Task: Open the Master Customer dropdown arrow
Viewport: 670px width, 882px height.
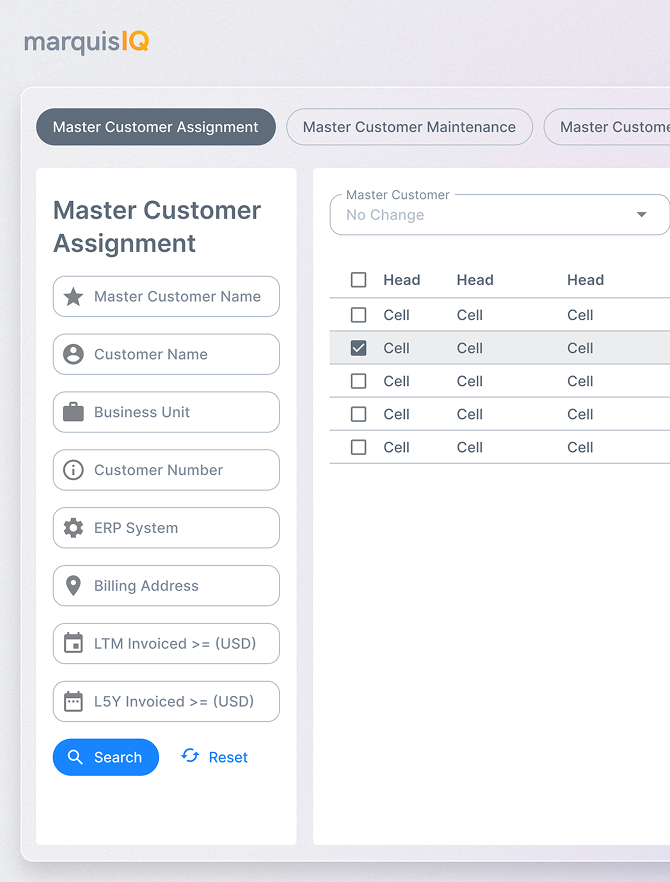Action: 641,214
